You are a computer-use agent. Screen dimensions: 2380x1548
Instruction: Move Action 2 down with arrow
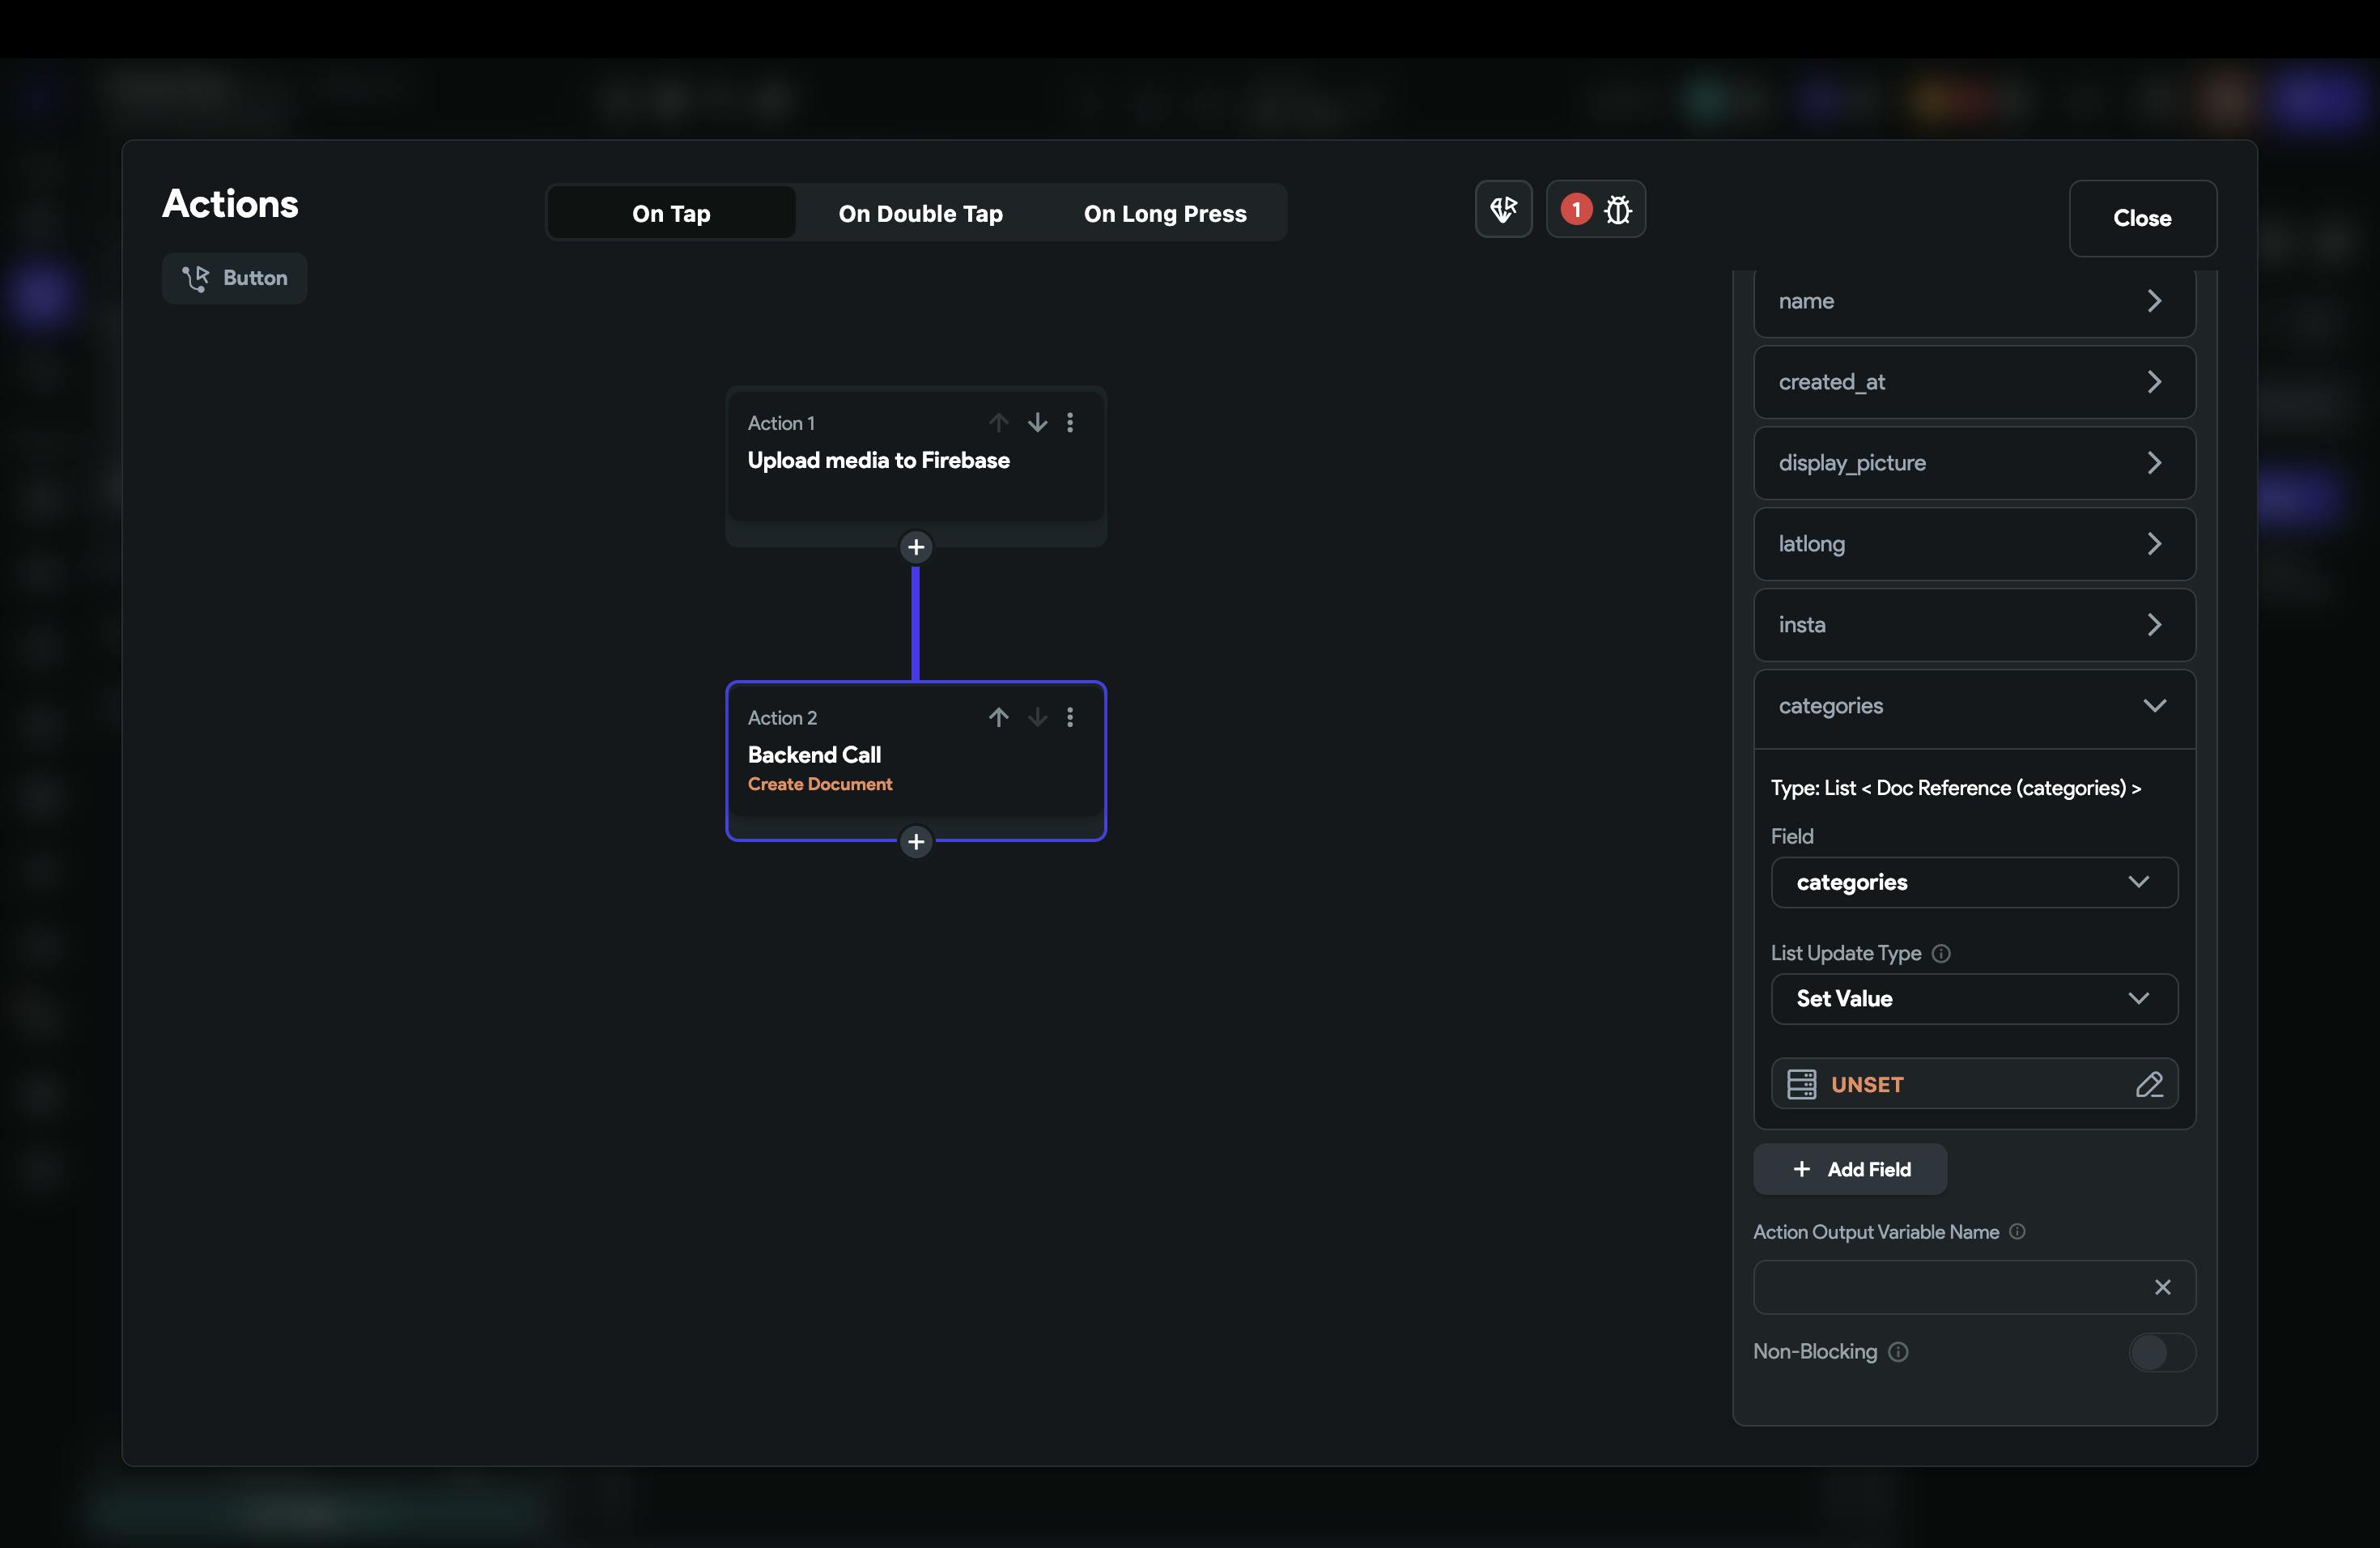[1037, 717]
